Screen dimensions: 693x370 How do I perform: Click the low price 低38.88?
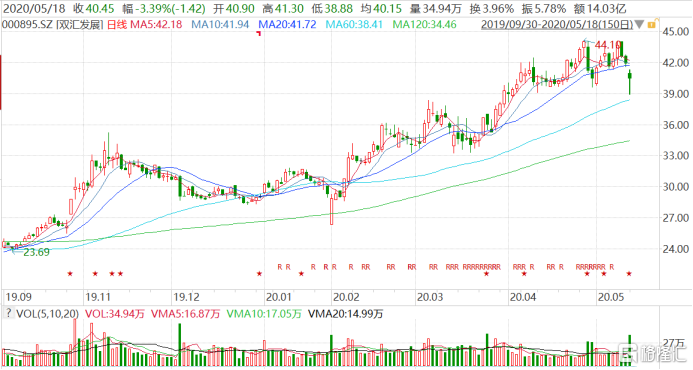pos(332,8)
